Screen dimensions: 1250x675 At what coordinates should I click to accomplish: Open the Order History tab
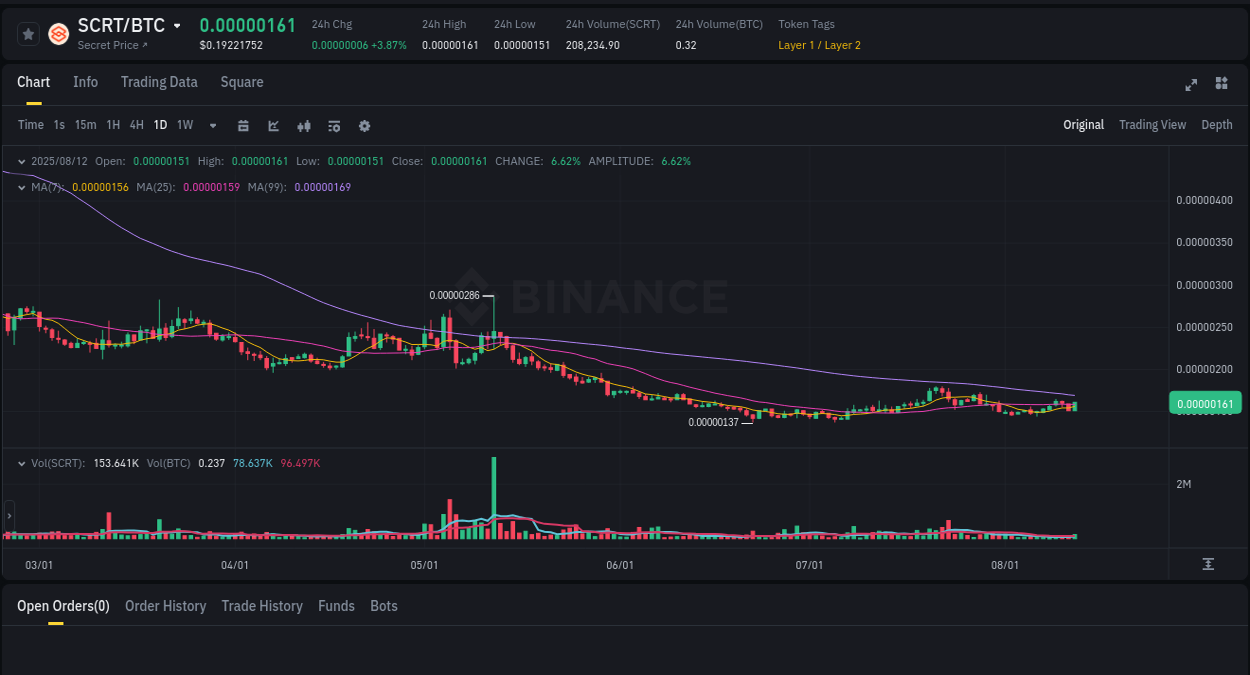(165, 606)
